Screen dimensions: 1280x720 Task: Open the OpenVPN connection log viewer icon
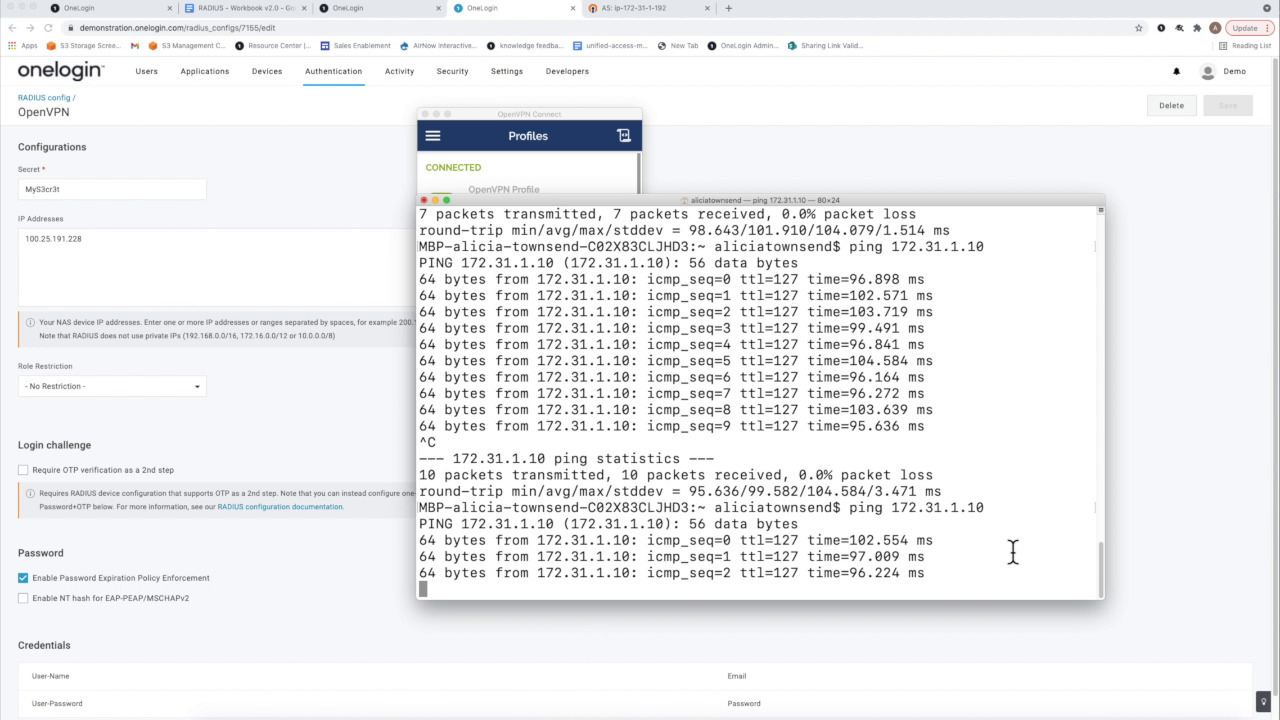point(624,134)
